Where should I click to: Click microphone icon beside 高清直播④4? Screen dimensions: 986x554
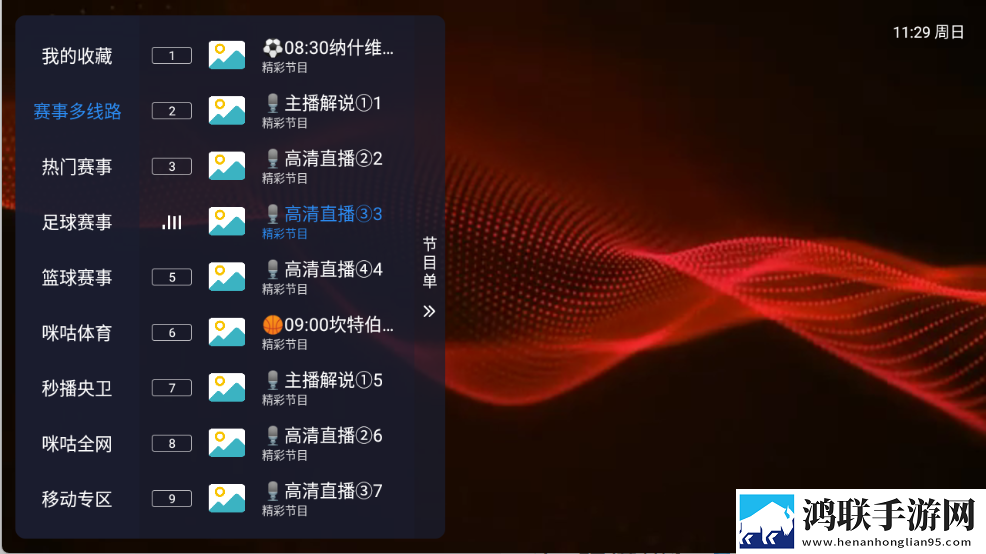click(x=272, y=269)
